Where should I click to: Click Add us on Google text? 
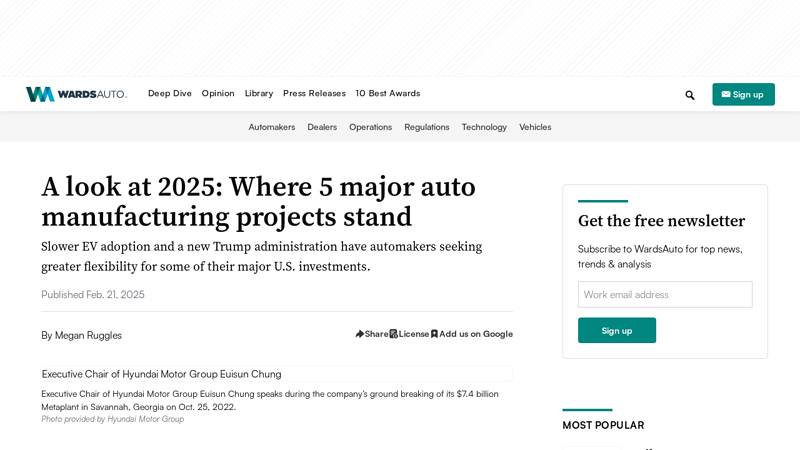(476, 334)
